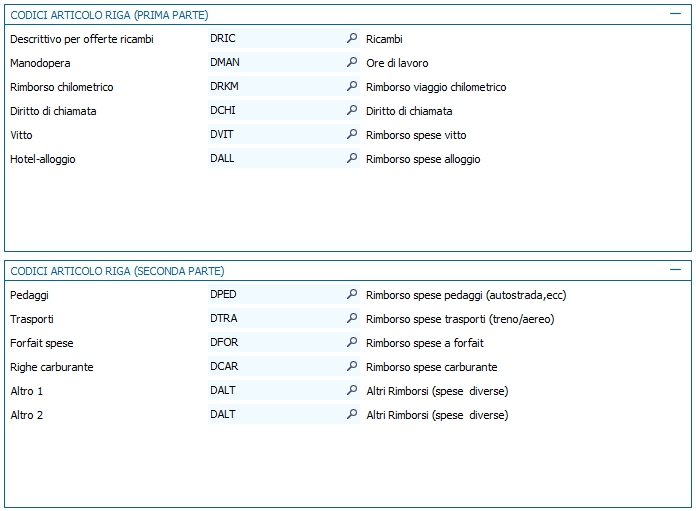This screenshot has height=511, width=696.
Task: Click lookup icon for Trasporti DTRA
Action: [x=351, y=319]
